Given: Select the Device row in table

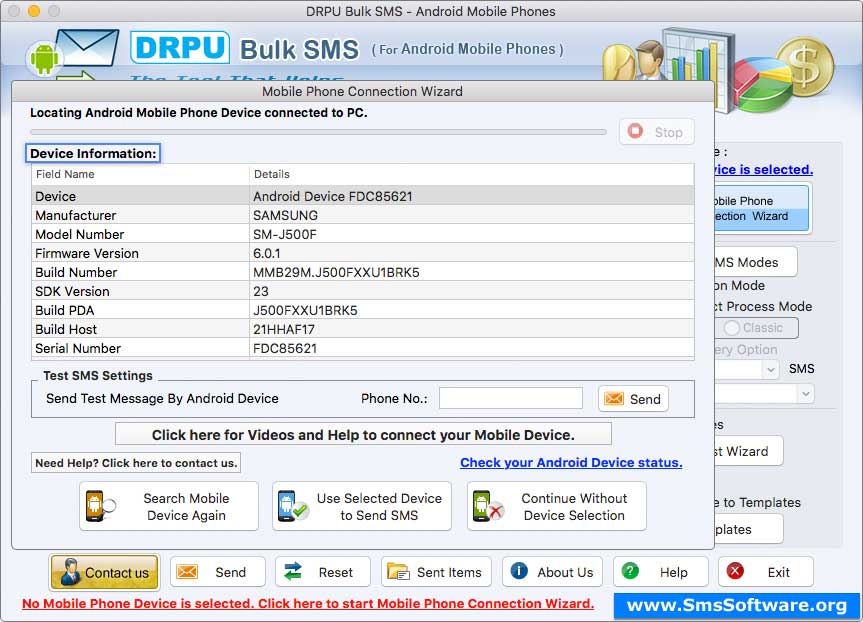Looking at the screenshot, I should click(x=363, y=196).
